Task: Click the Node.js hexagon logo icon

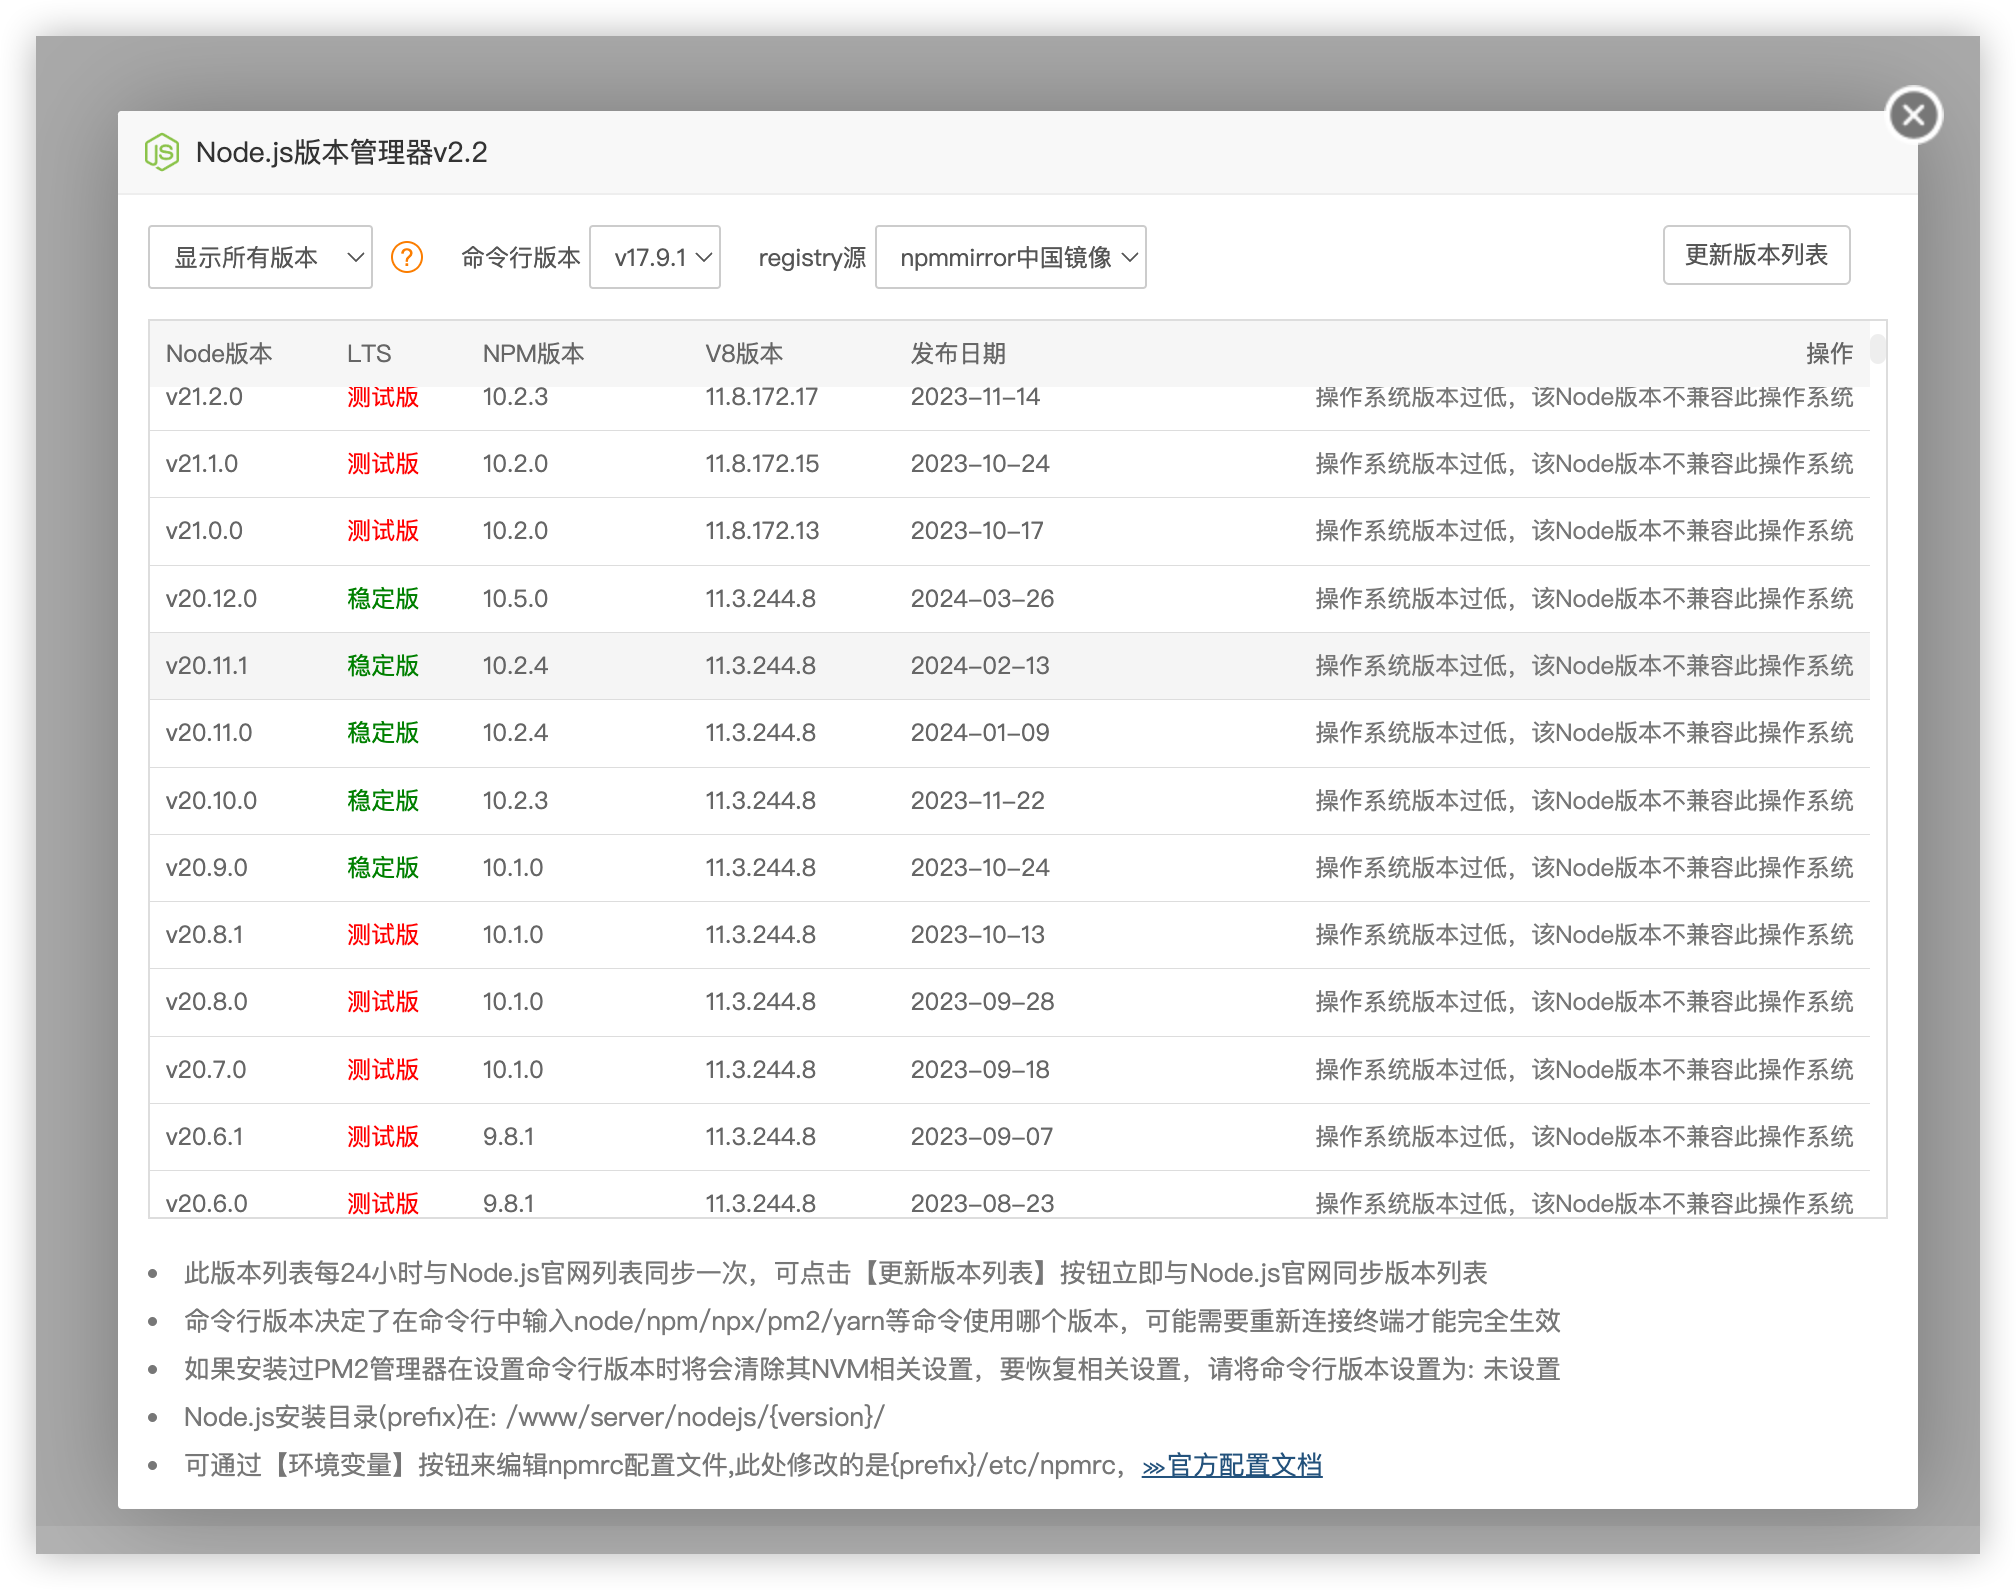Action: pos(162,152)
